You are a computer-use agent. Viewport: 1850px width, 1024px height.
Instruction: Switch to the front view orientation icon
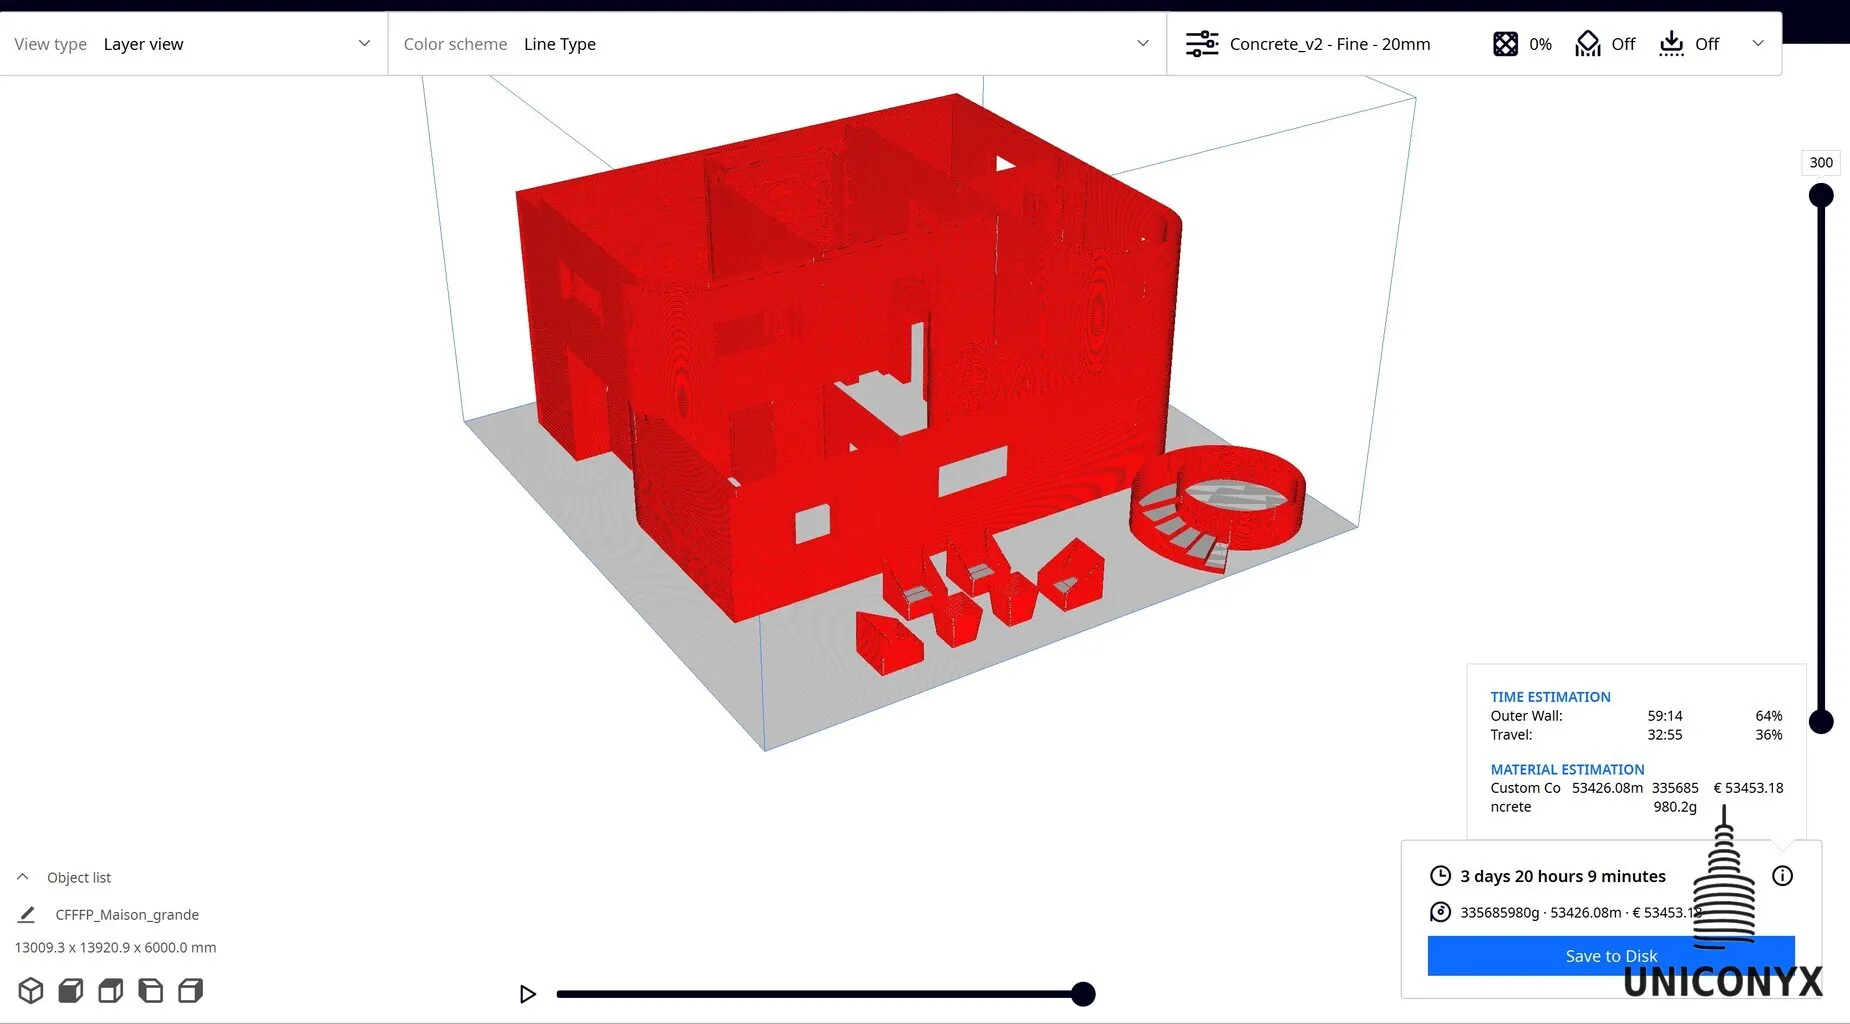coord(70,990)
